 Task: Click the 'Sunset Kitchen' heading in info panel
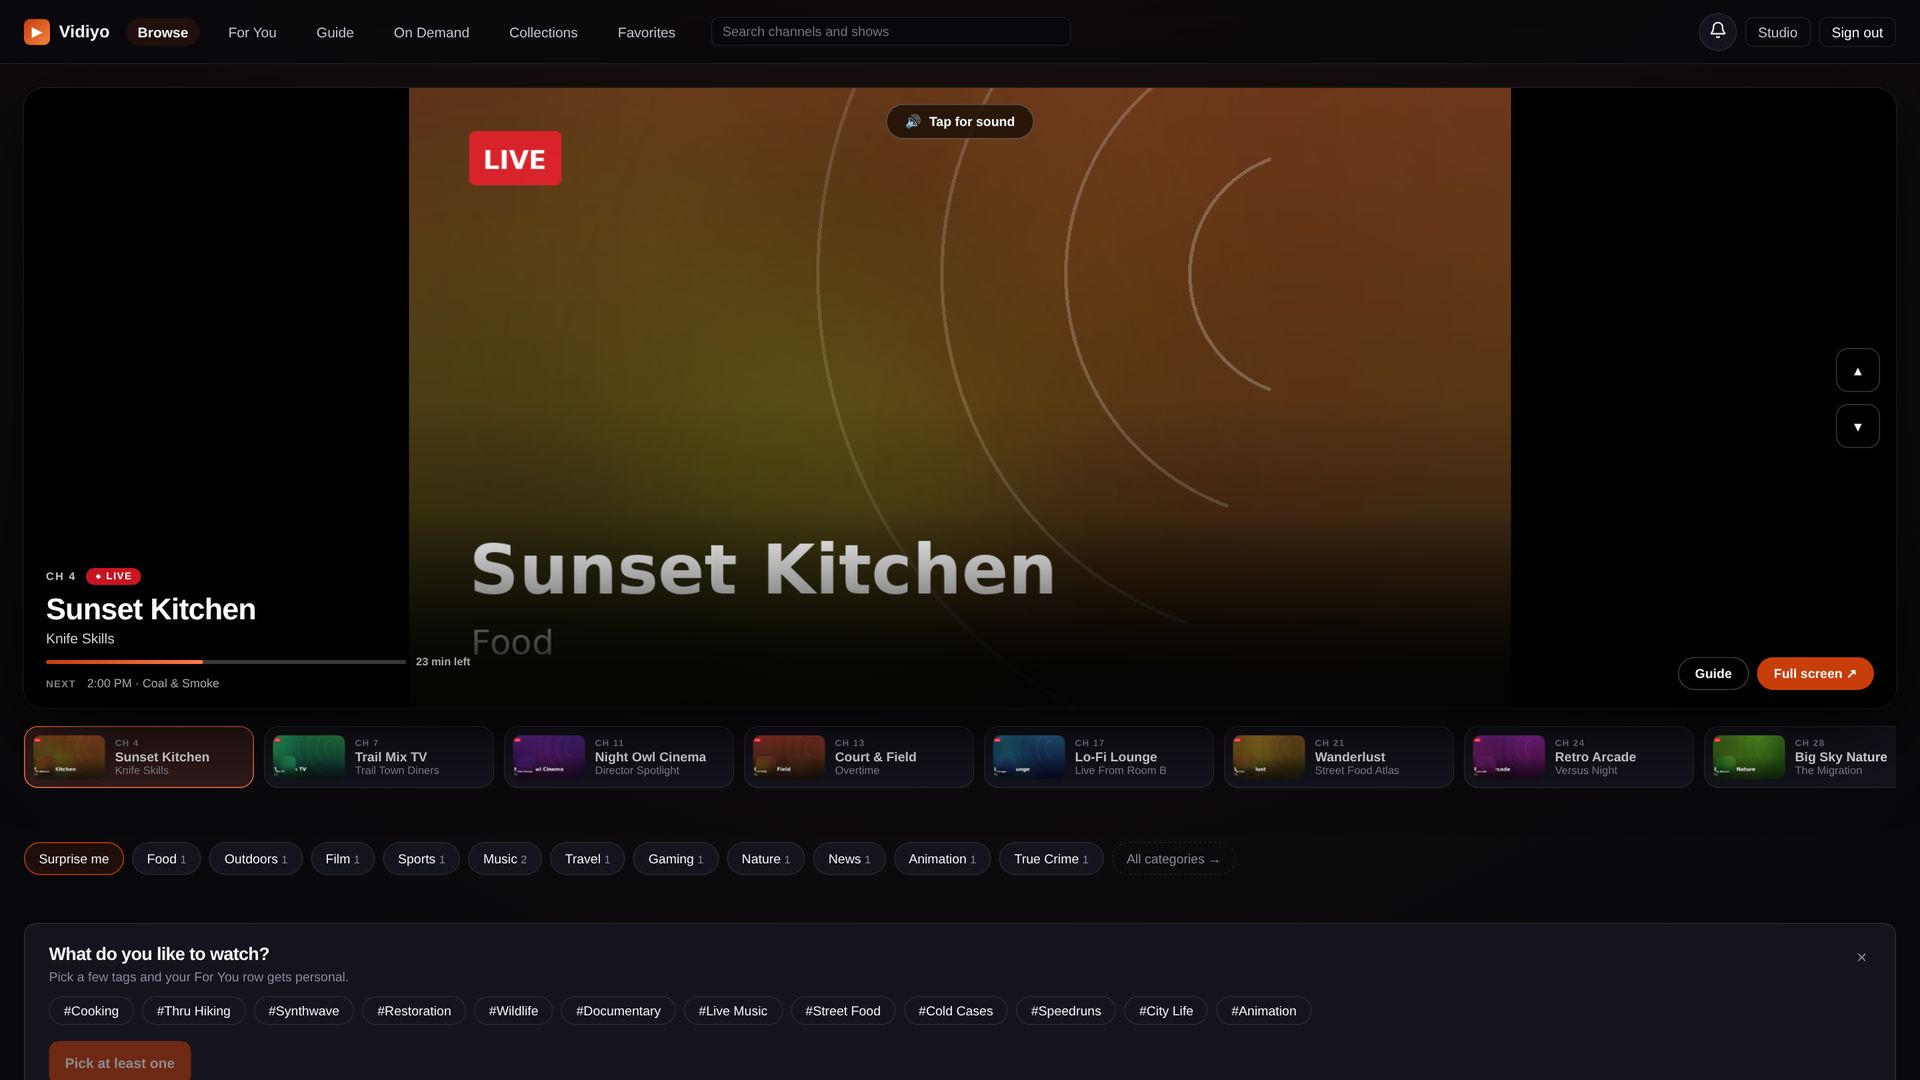pyautogui.click(x=151, y=608)
